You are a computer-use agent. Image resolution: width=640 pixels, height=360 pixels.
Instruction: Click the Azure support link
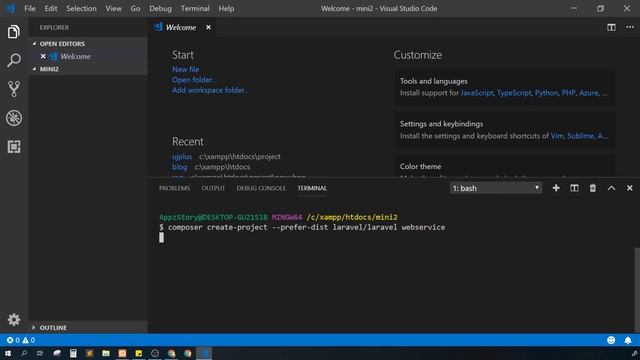click(588, 93)
